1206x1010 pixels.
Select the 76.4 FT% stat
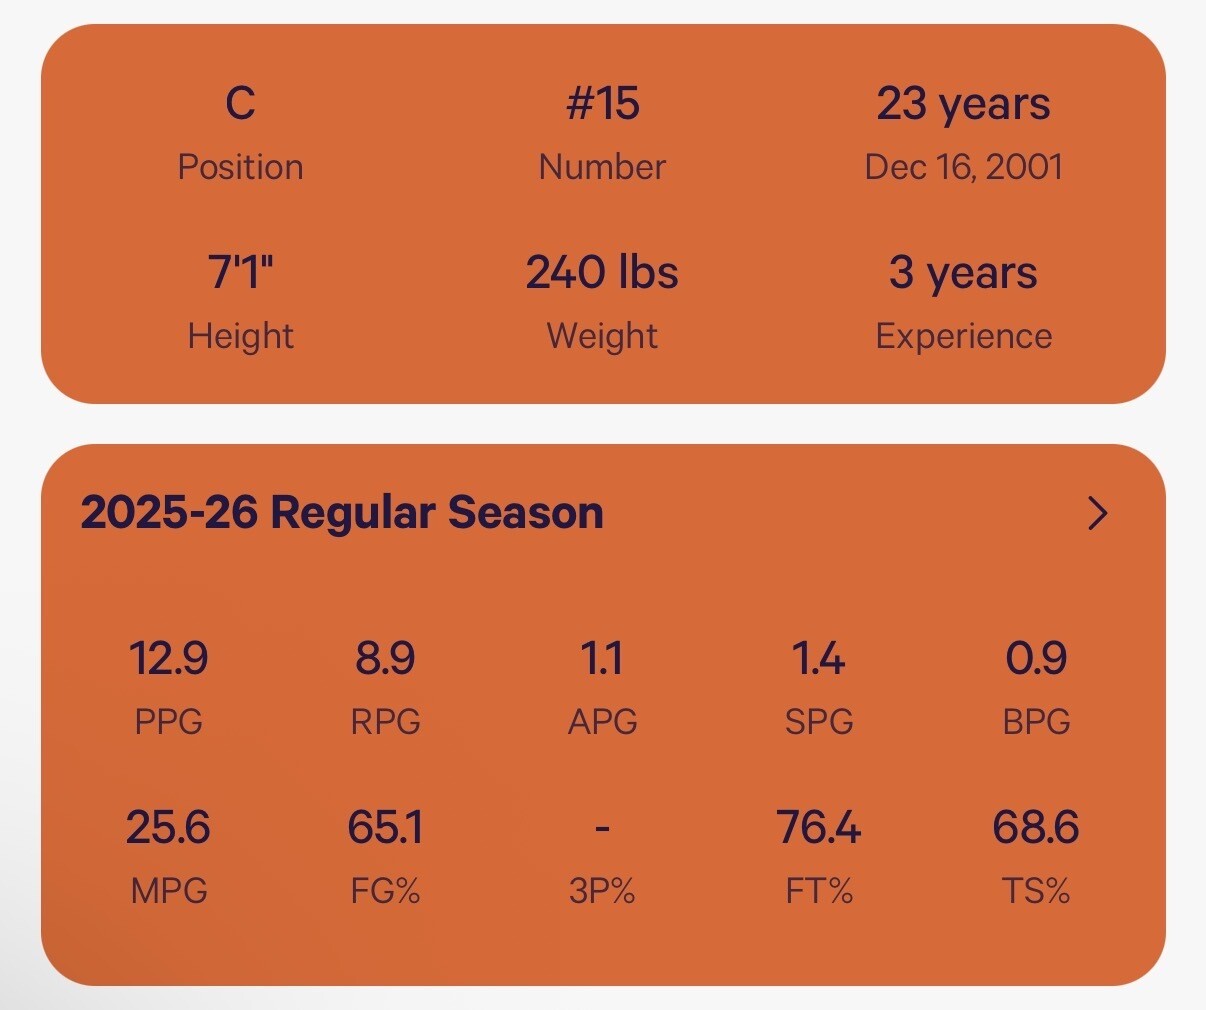click(x=819, y=857)
